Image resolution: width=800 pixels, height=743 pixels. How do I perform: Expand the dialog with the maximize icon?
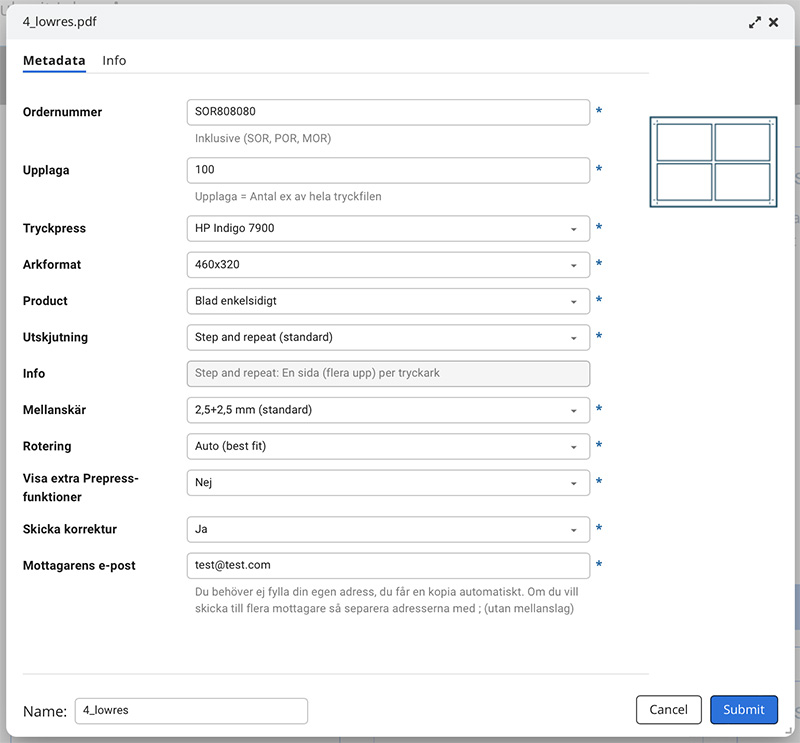tap(756, 21)
